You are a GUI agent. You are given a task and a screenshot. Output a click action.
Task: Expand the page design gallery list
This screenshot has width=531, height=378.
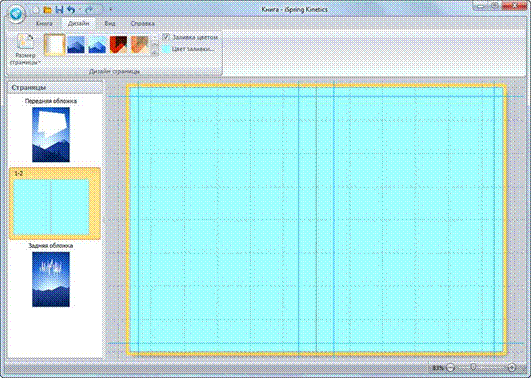coord(154,52)
